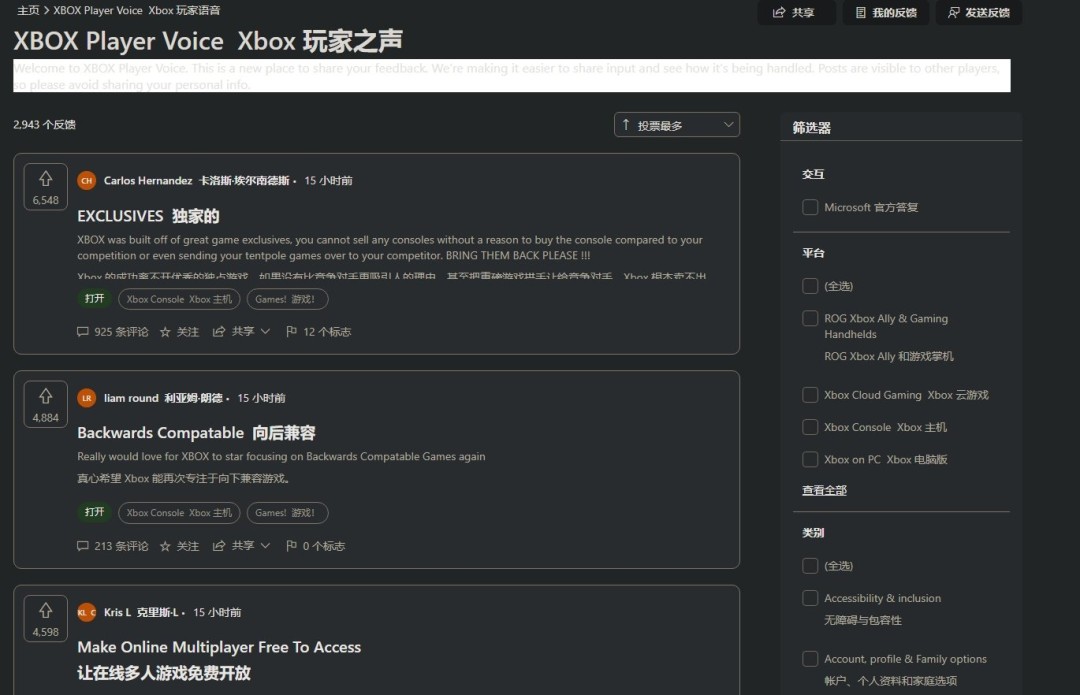Open the sort dropdown 投票最多
The width and height of the screenshot is (1080, 695).
point(676,125)
